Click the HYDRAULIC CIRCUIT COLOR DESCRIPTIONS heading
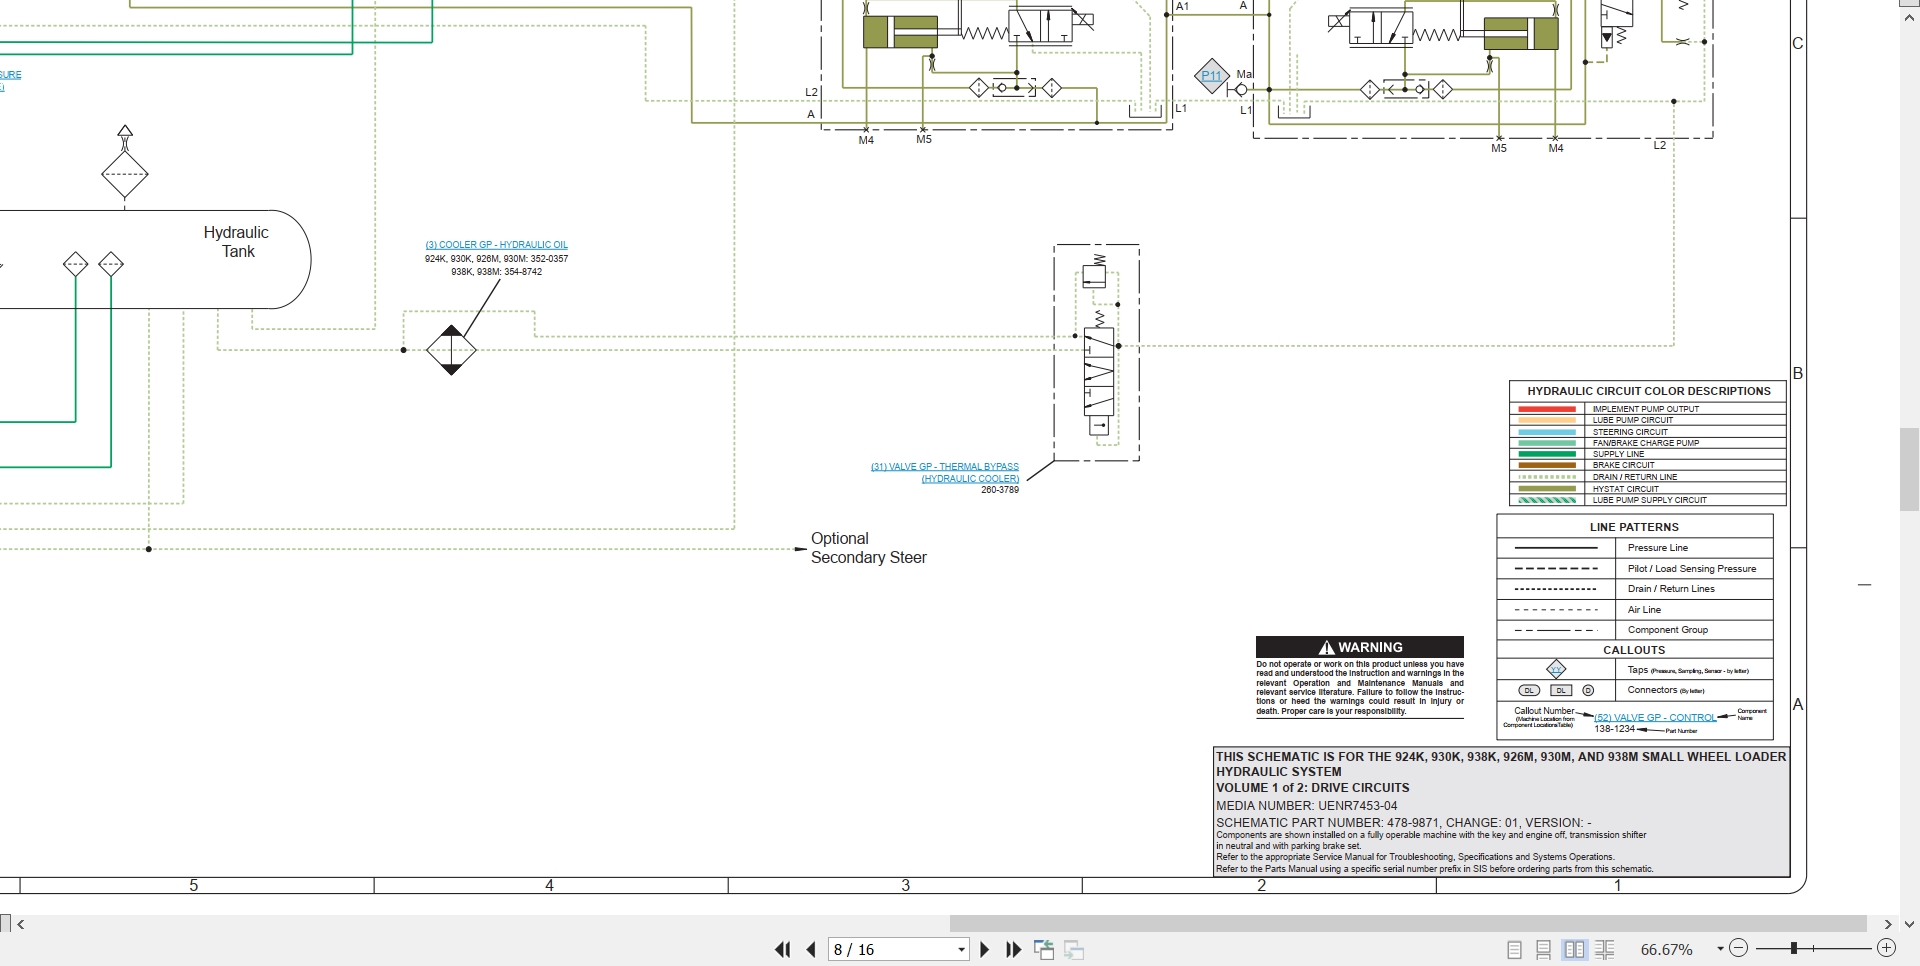The width and height of the screenshot is (1920, 966). [1649, 391]
